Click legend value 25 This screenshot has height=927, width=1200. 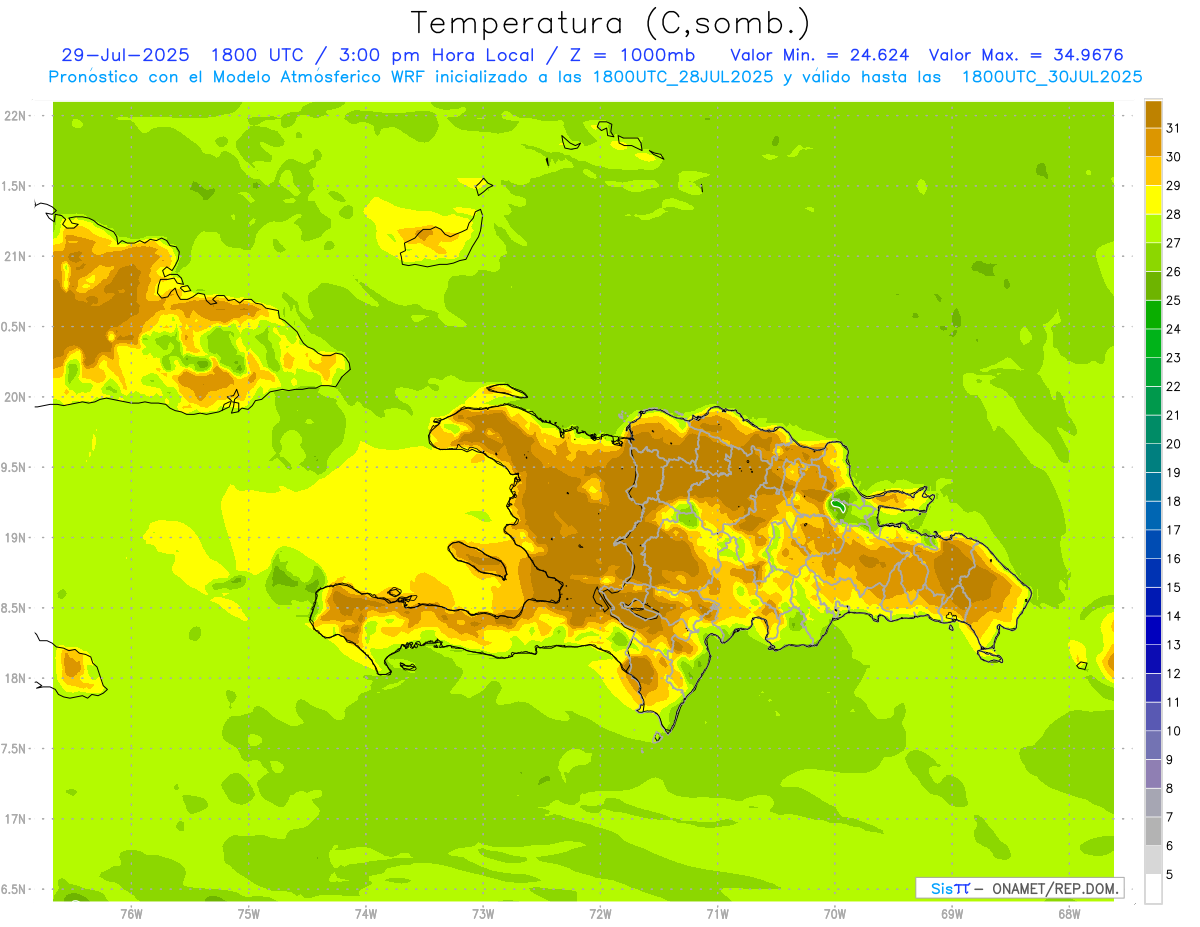coord(1173,300)
